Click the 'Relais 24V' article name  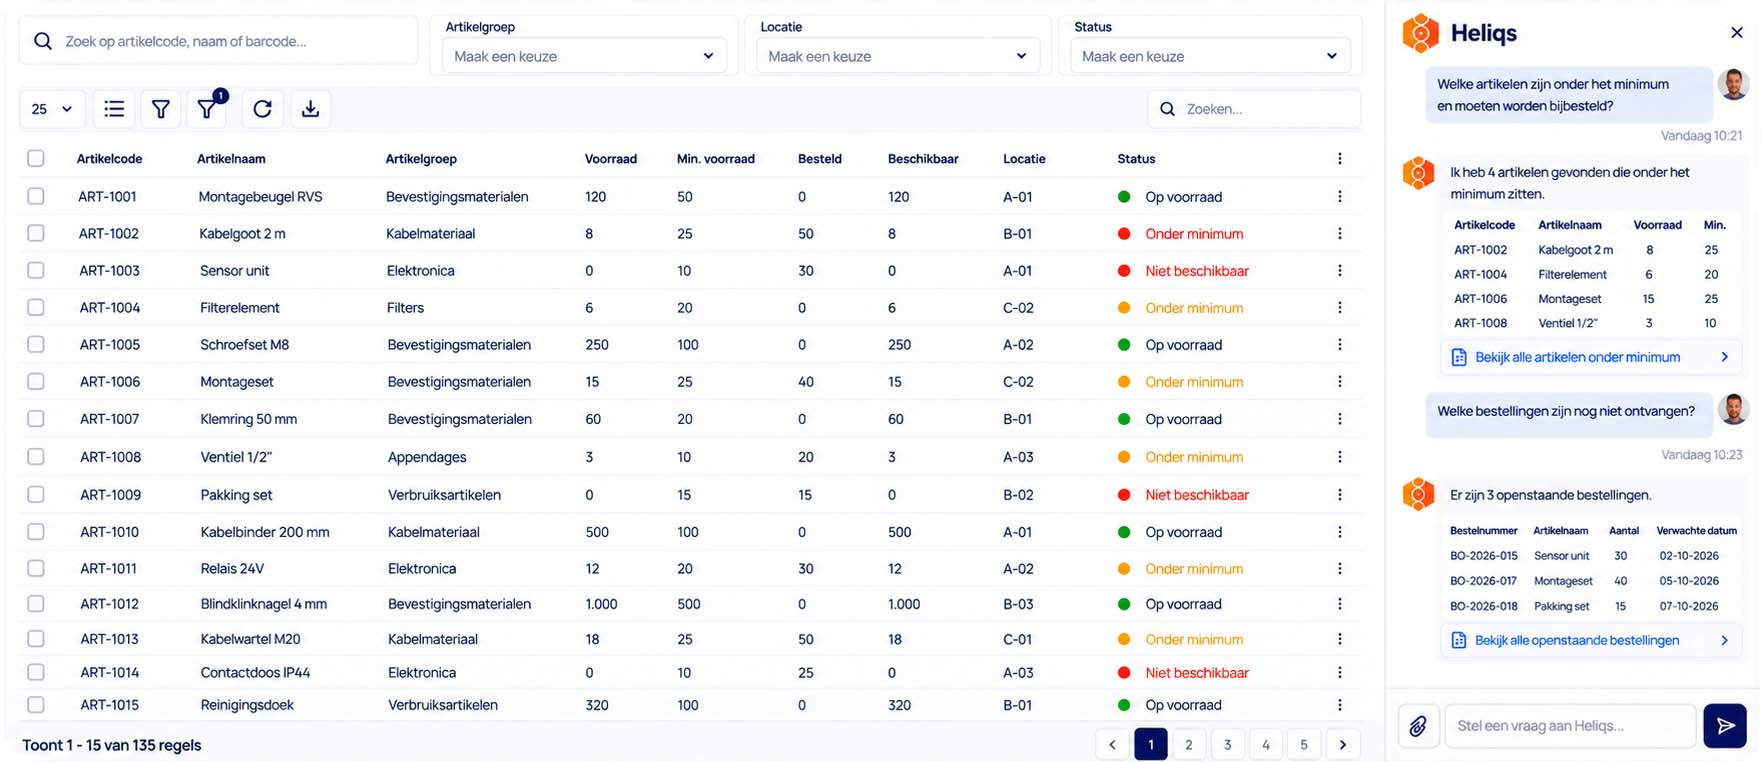tap(232, 569)
